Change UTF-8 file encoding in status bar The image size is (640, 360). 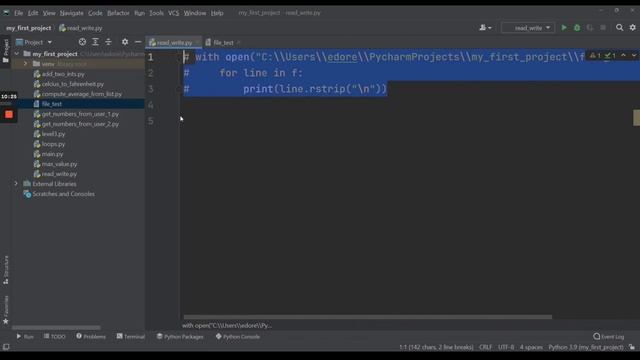[506, 347]
